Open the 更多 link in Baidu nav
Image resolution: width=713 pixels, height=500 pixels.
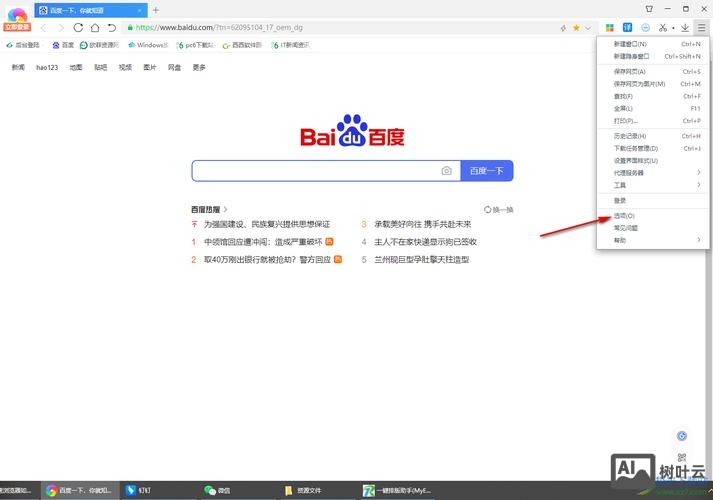pyautogui.click(x=199, y=67)
